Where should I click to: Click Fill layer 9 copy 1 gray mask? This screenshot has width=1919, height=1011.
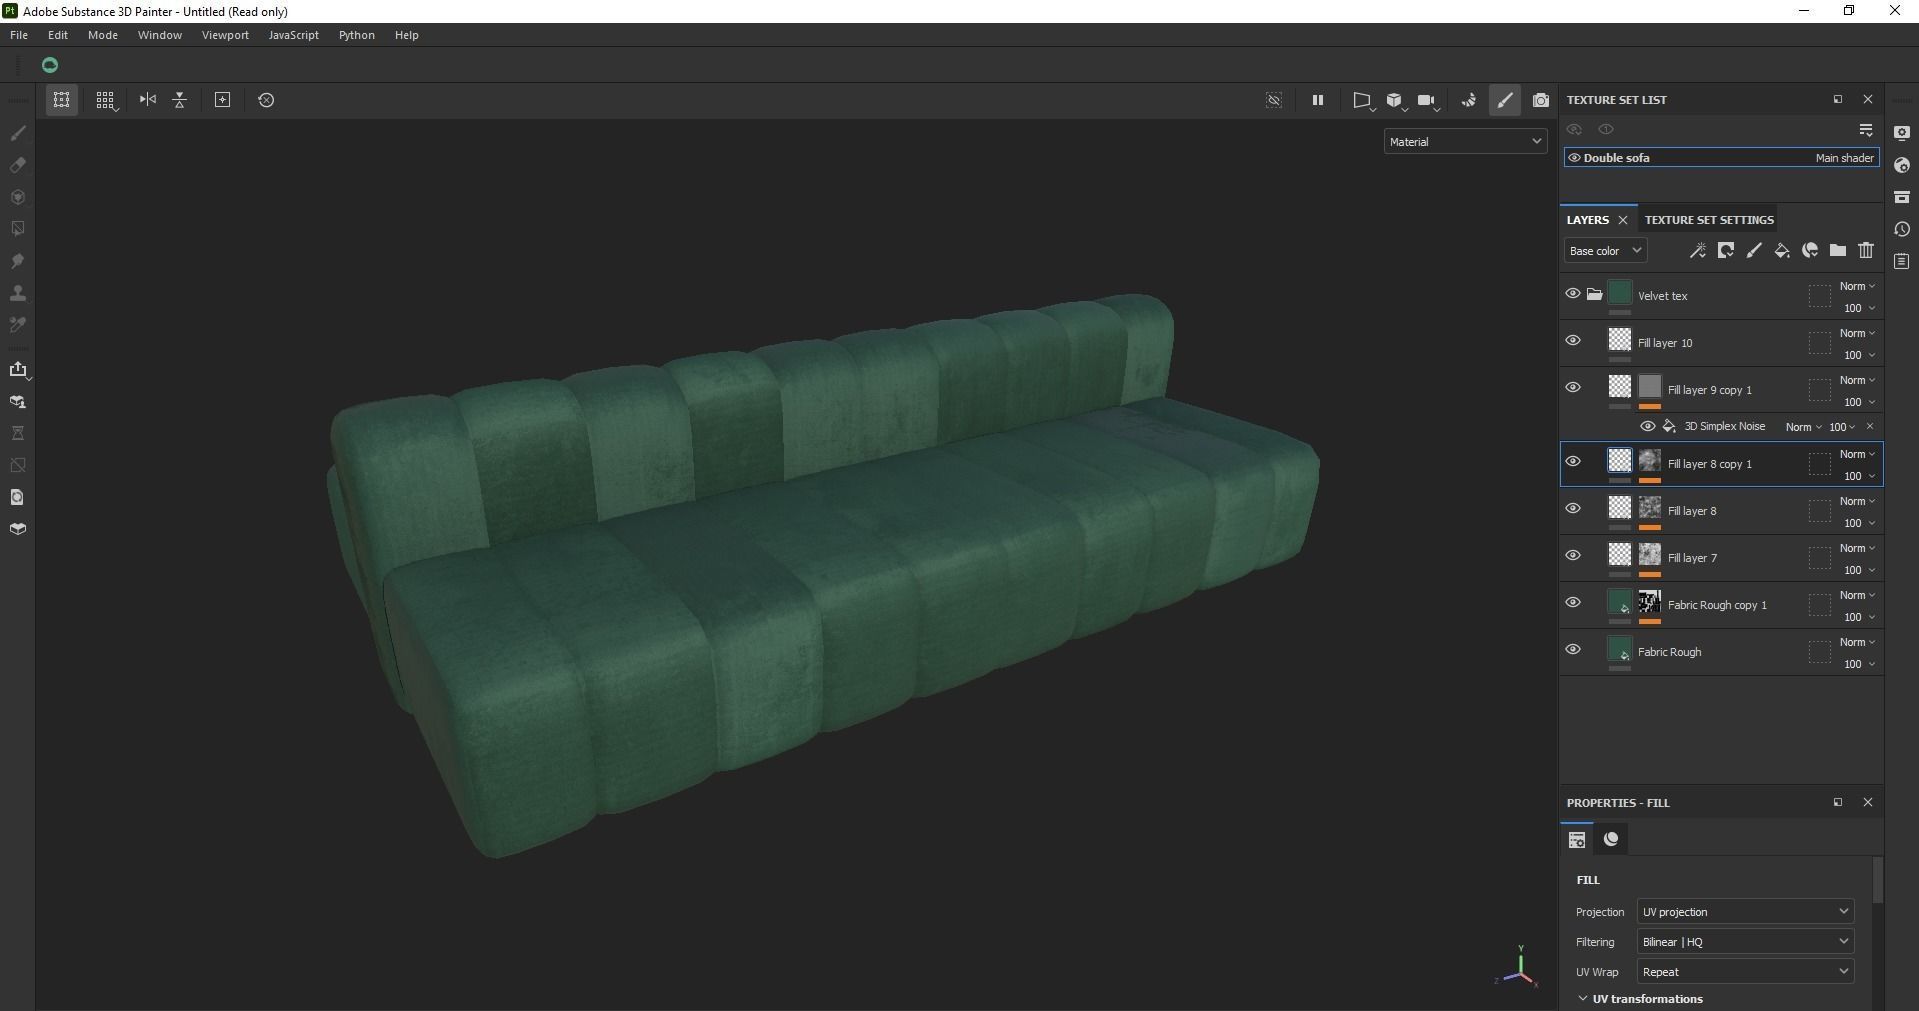[1650, 387]
